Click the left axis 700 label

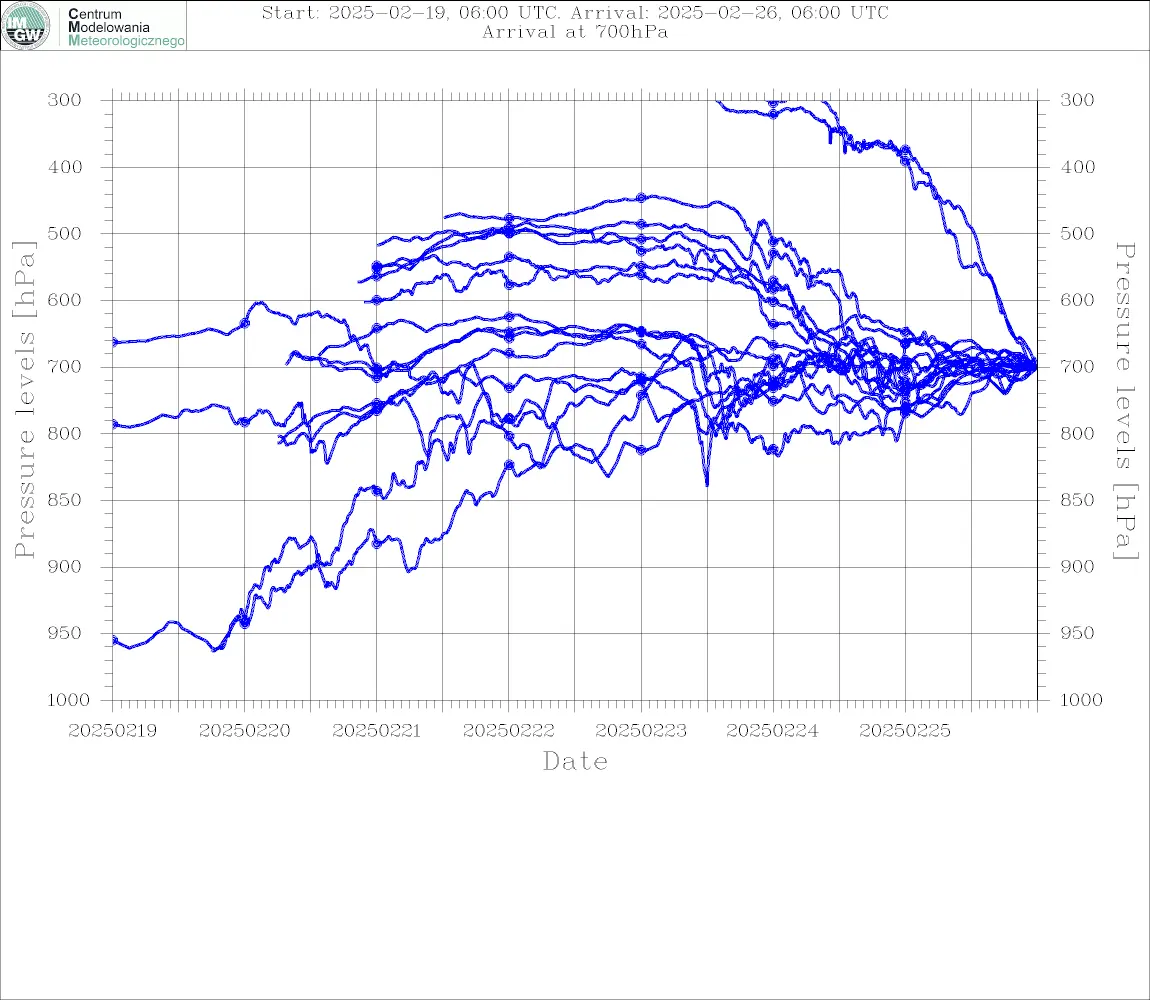coord(65,367)
